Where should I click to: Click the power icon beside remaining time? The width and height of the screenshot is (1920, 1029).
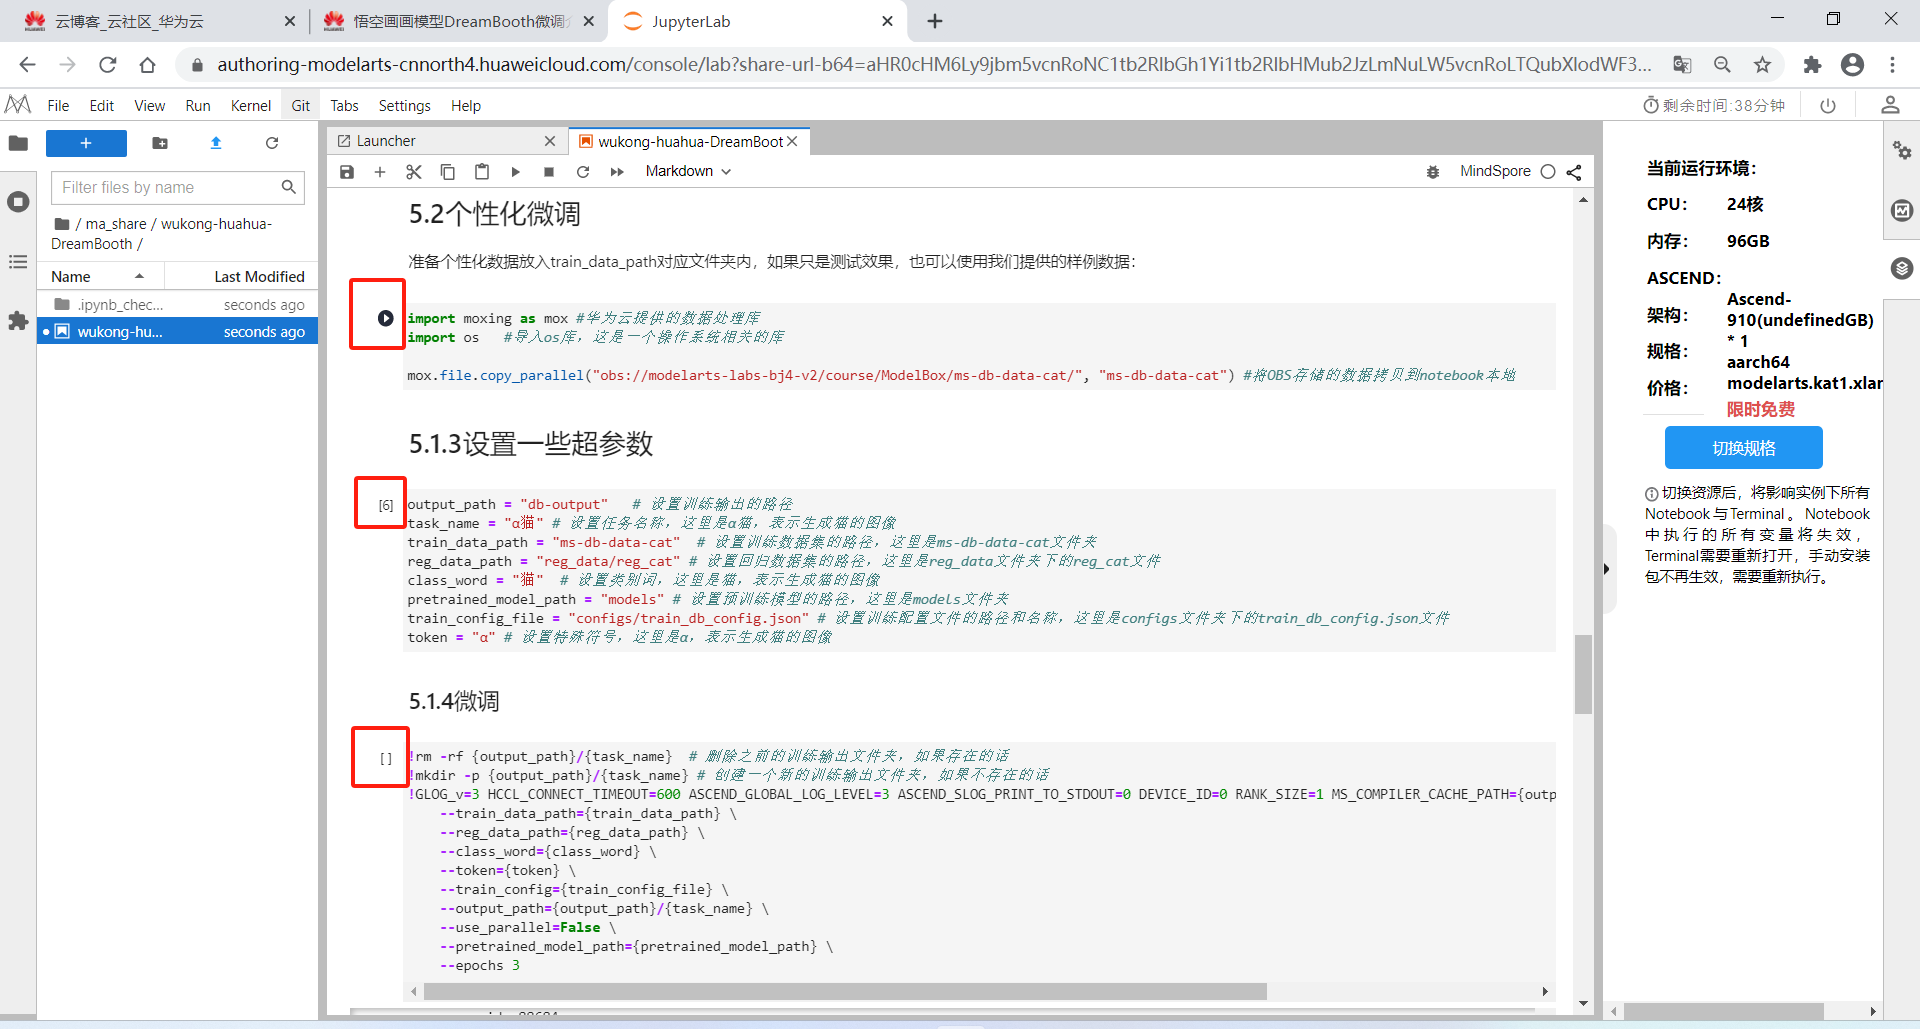click(1828, 105)
